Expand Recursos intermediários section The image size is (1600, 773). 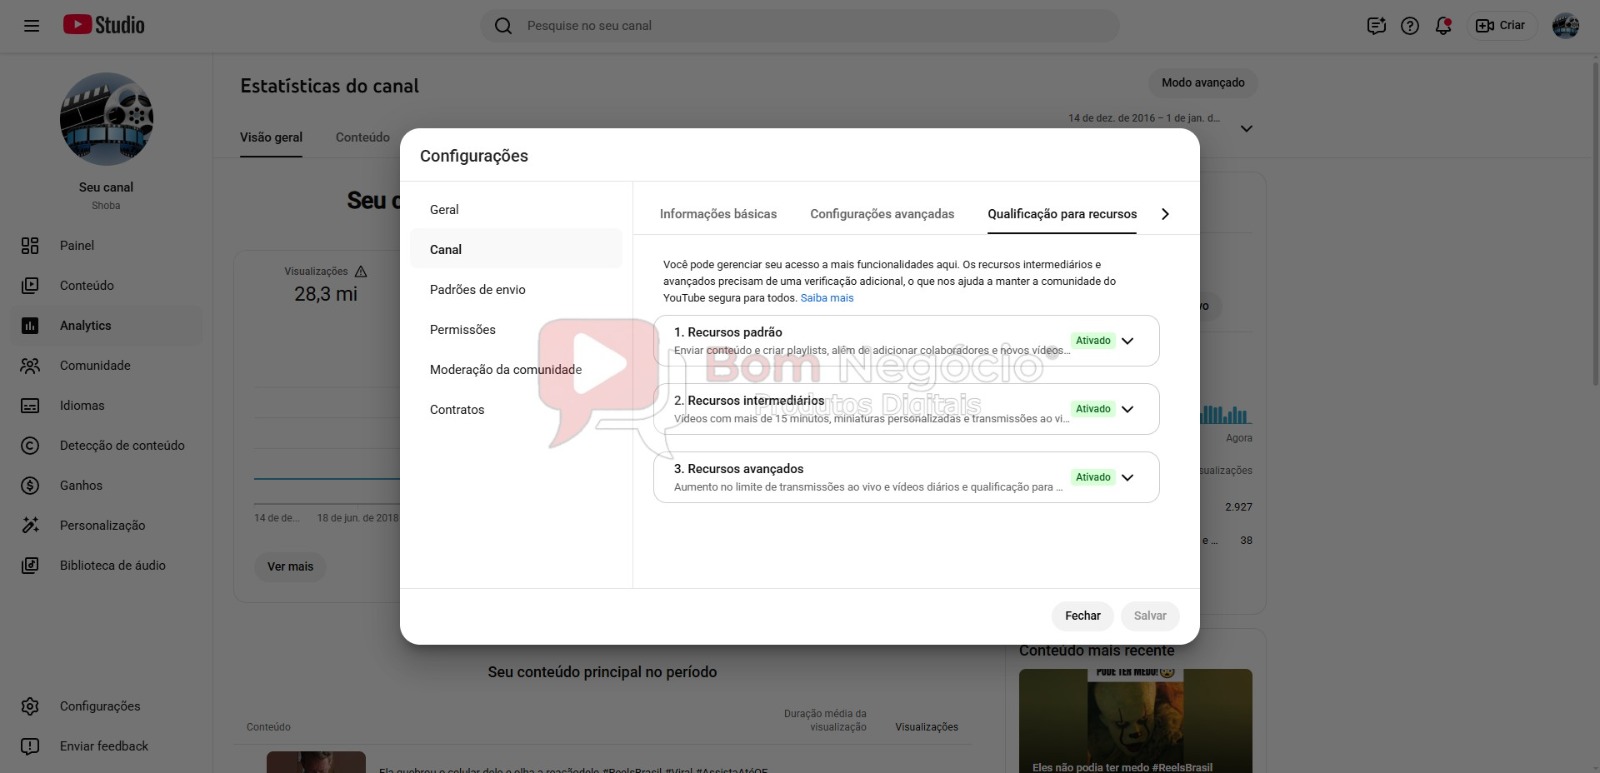tap(1127, 409)
